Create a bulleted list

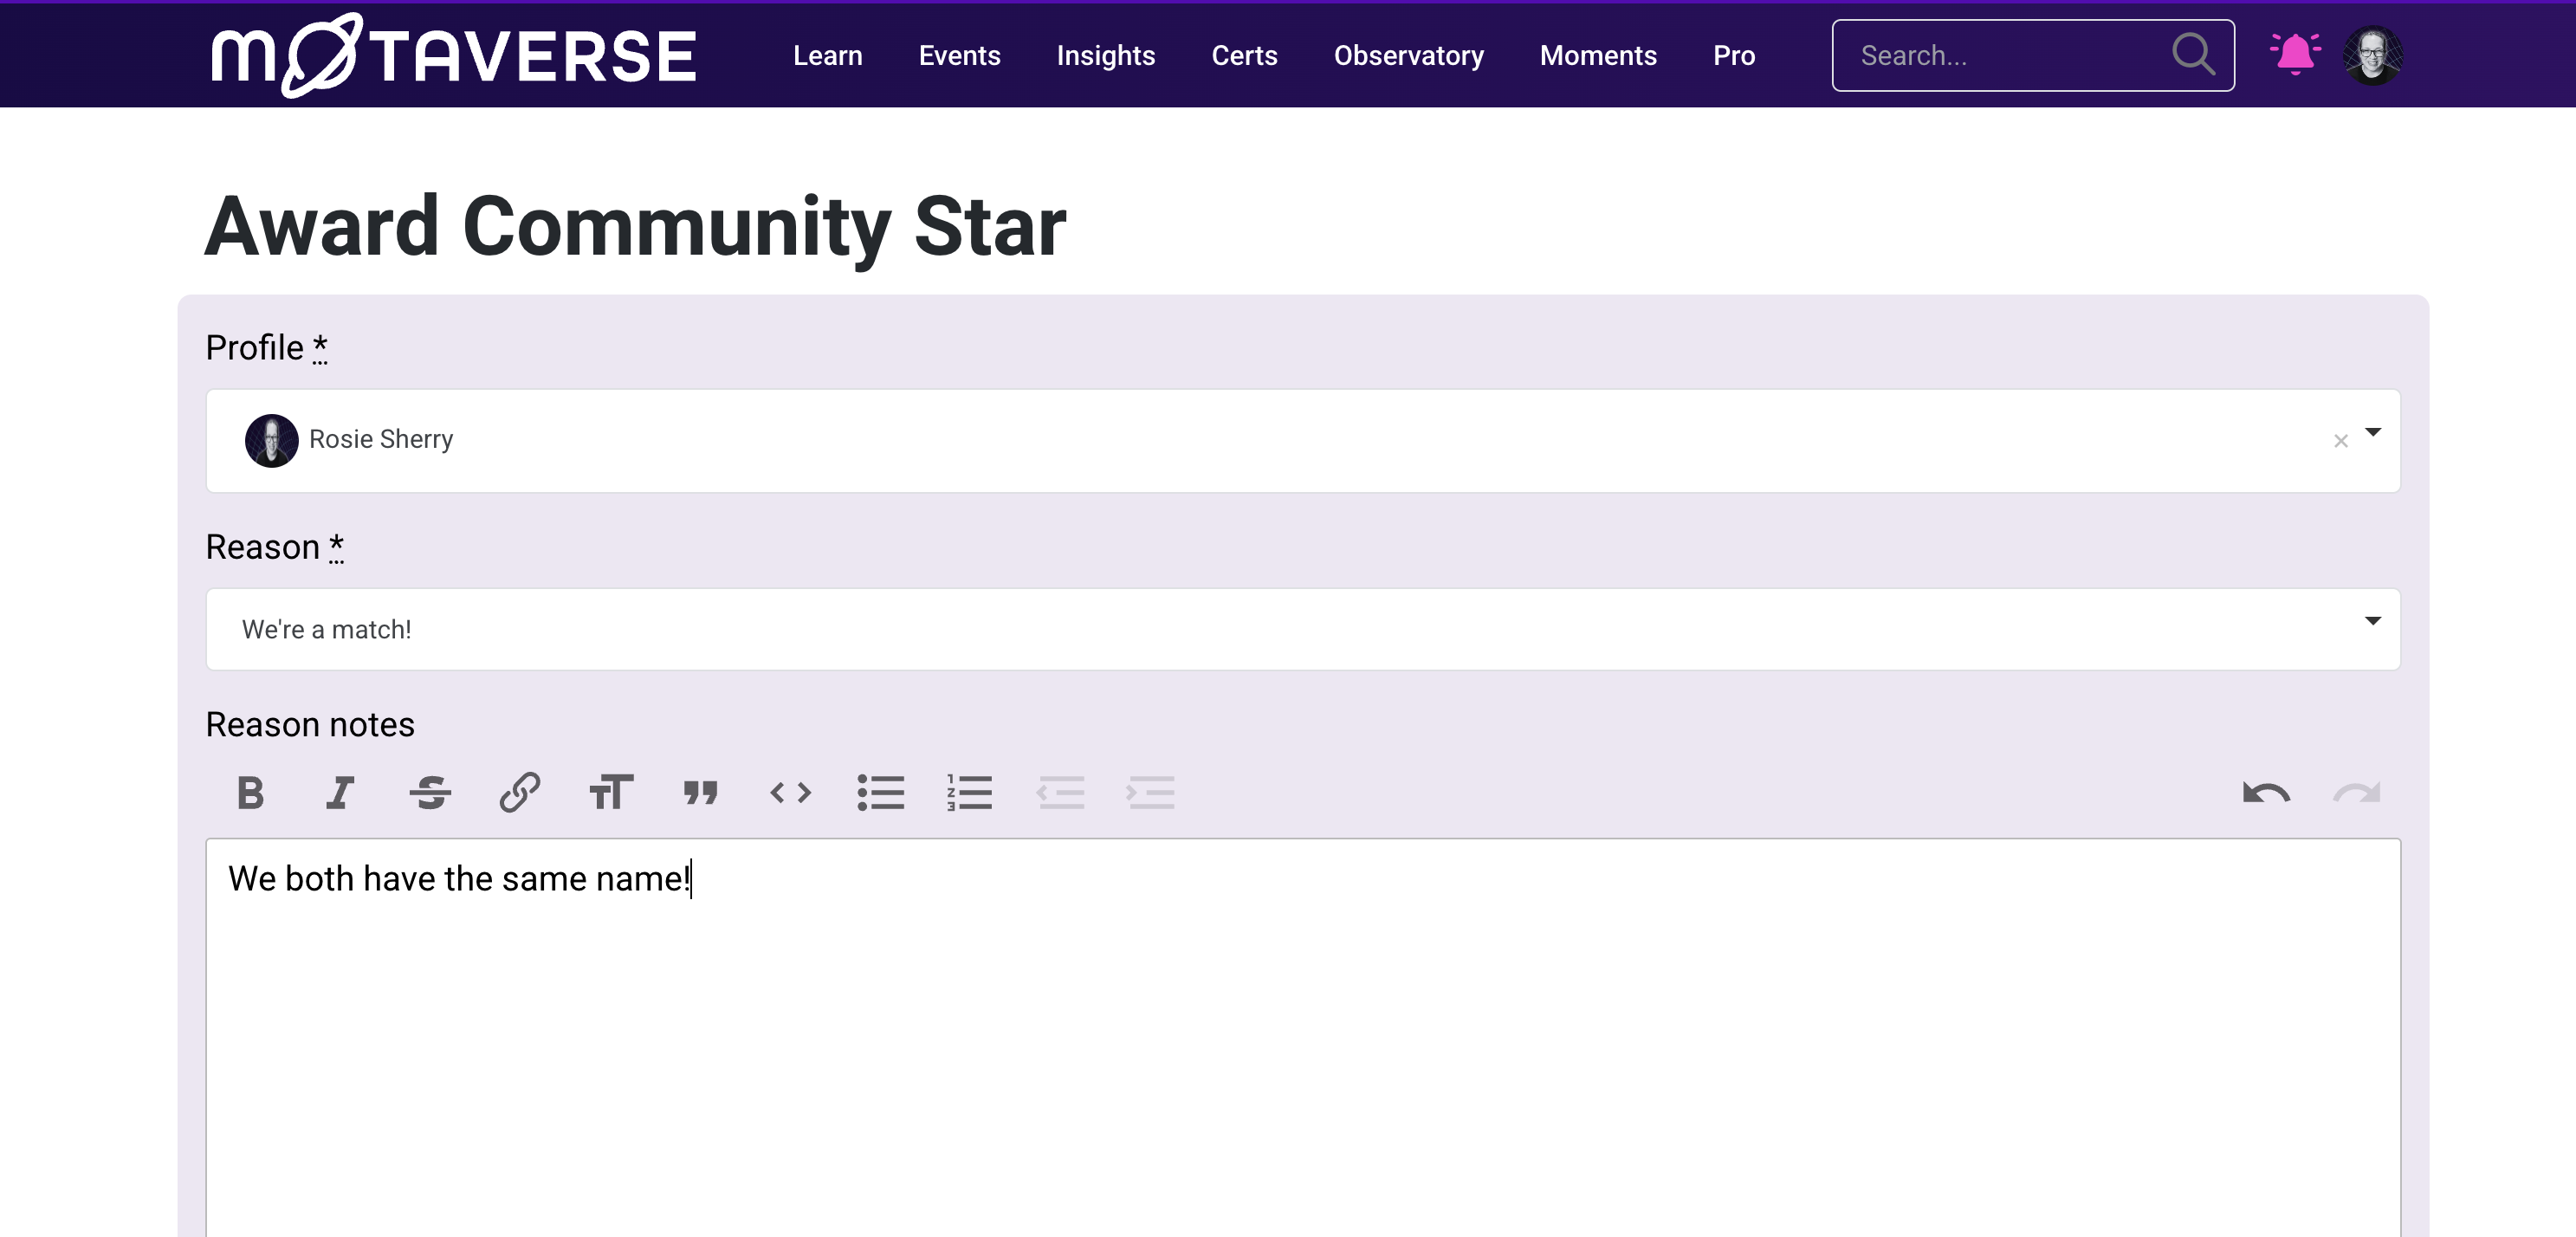tap(881, 793)
